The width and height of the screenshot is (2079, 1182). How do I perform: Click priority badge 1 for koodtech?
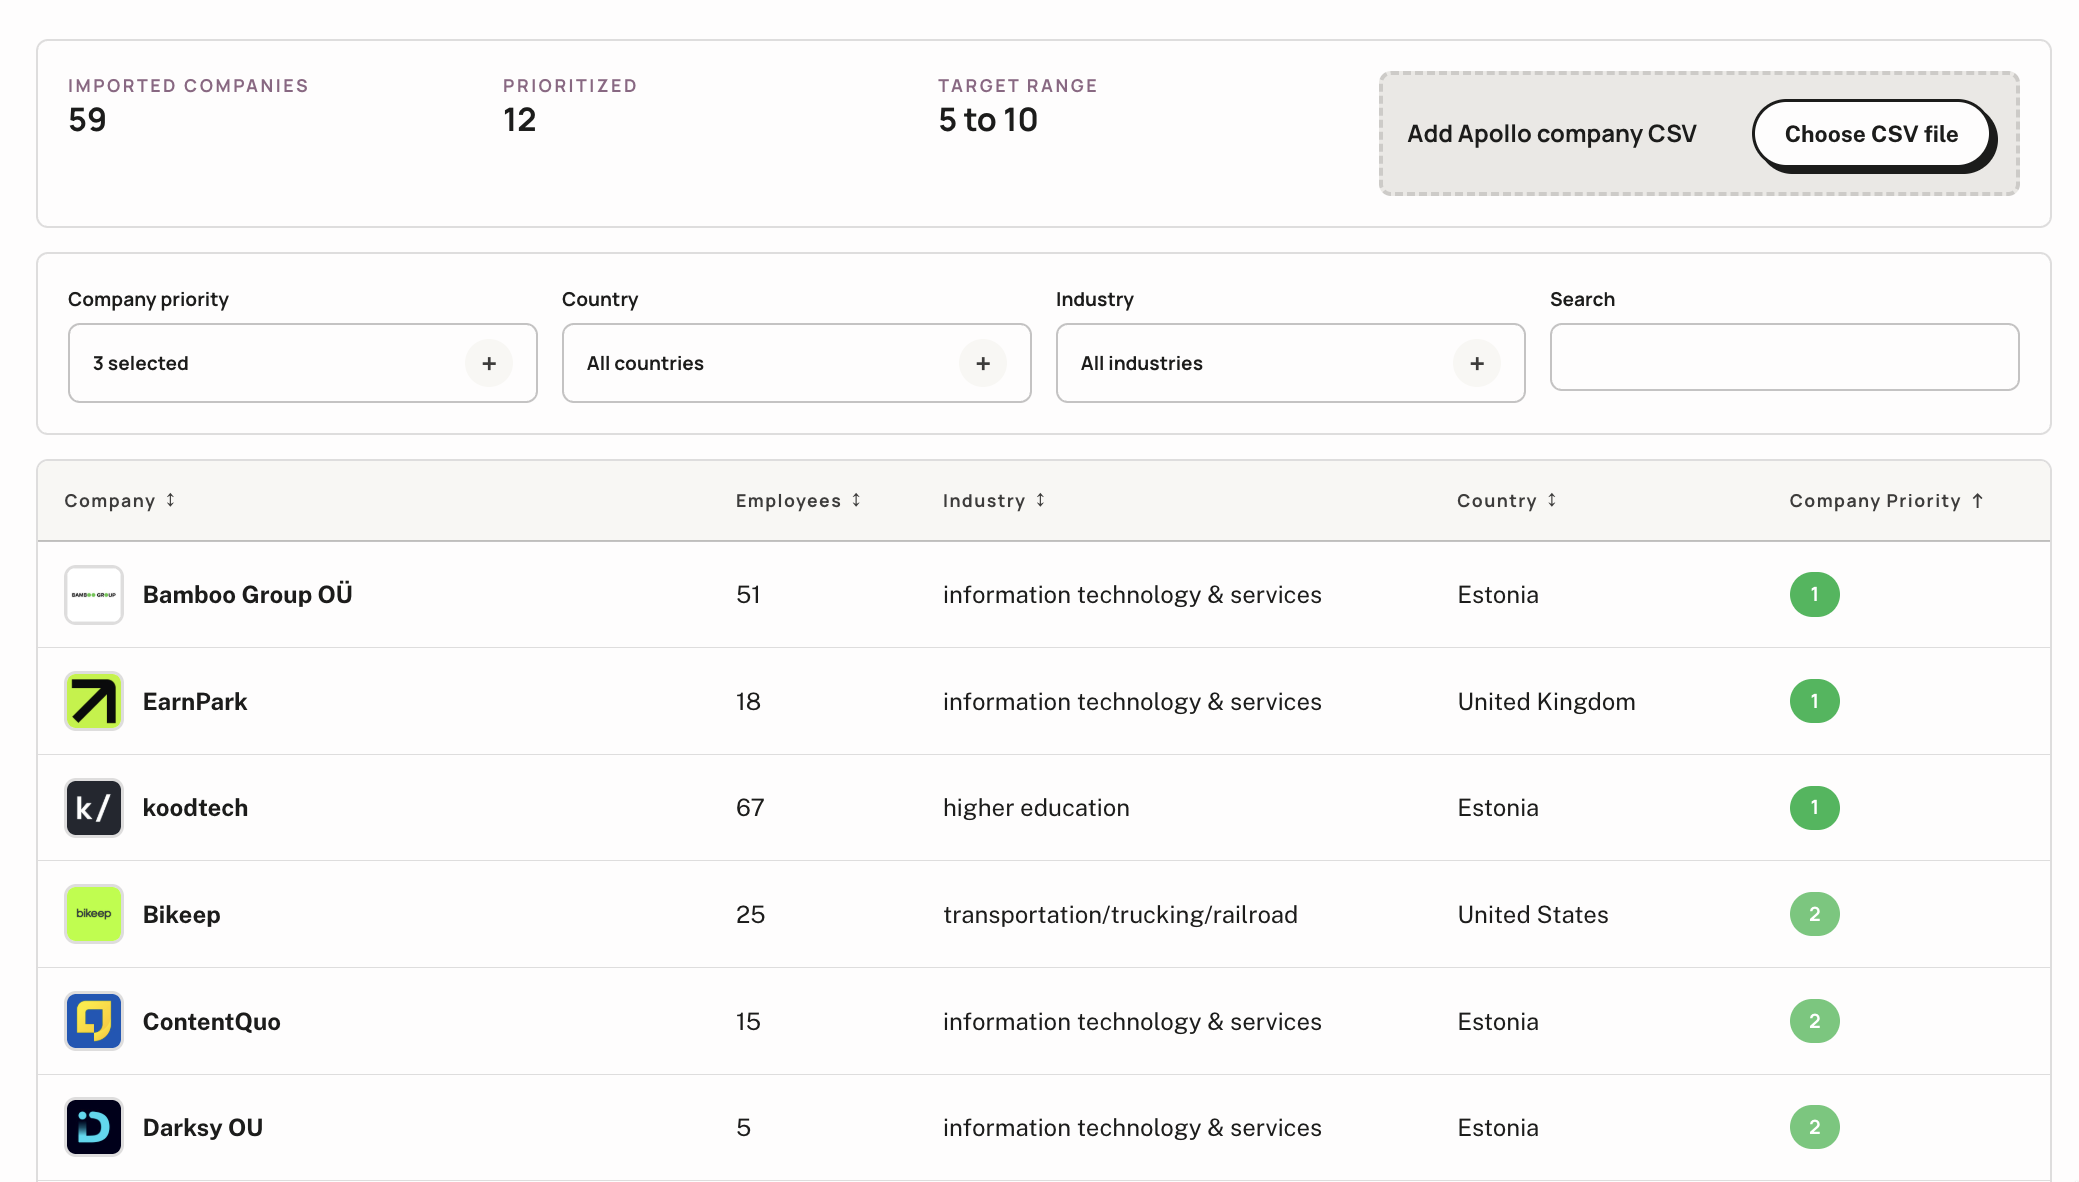[x=1815, y=808]
